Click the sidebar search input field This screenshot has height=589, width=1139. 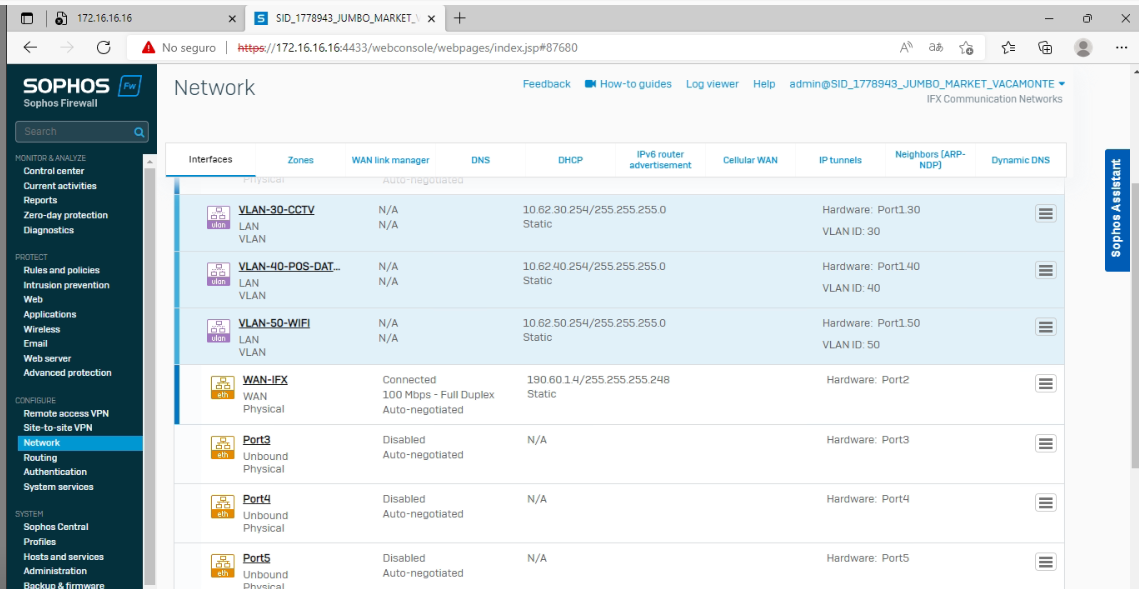(x=72, y=132)
